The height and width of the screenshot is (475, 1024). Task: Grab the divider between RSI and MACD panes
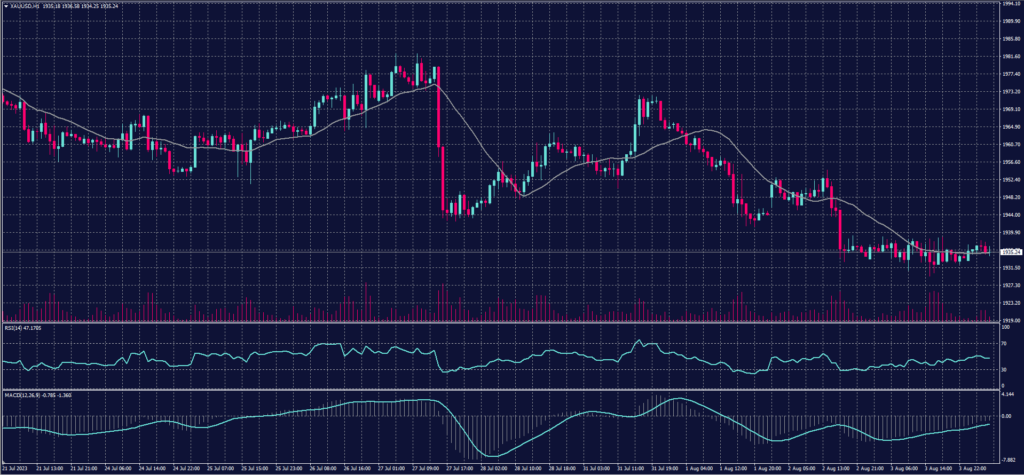pyautogui.click(x=500, y=390)
